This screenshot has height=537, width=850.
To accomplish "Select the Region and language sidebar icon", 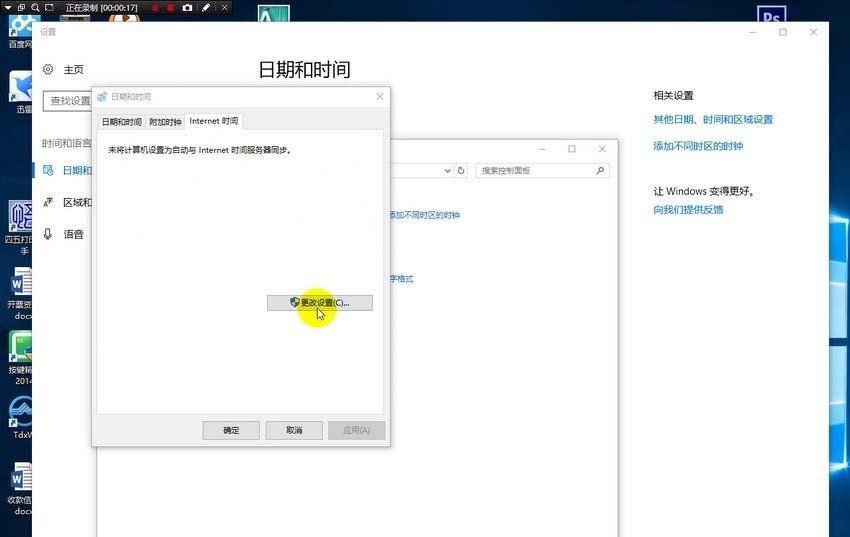I will 48,202.
